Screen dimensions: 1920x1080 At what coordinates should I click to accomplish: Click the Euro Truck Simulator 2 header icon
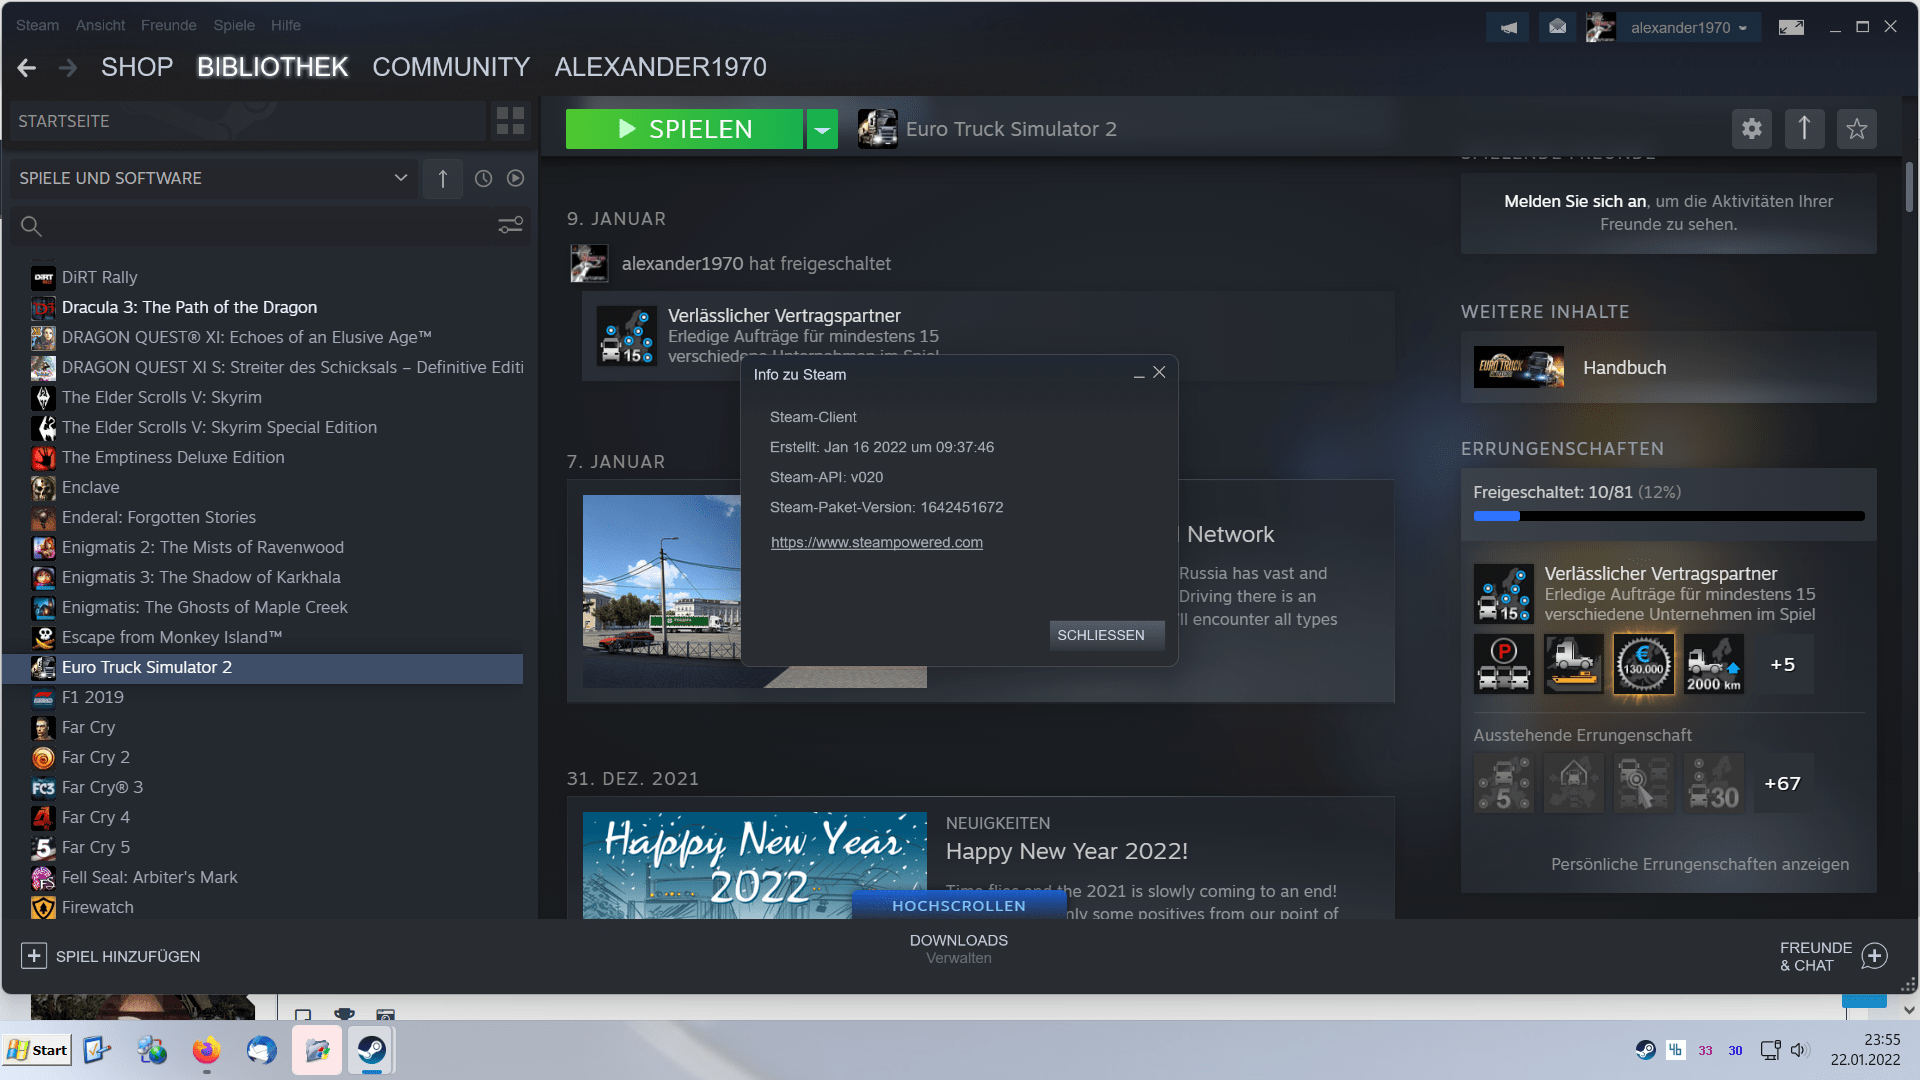point(877,129)
